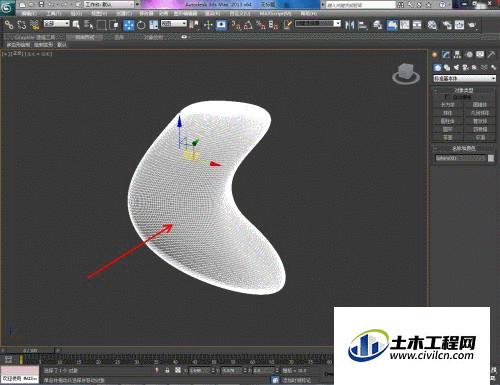Click the GeoSphere primitive button
The width and height of the screenshot is (500, 385).
coord(480,113)
